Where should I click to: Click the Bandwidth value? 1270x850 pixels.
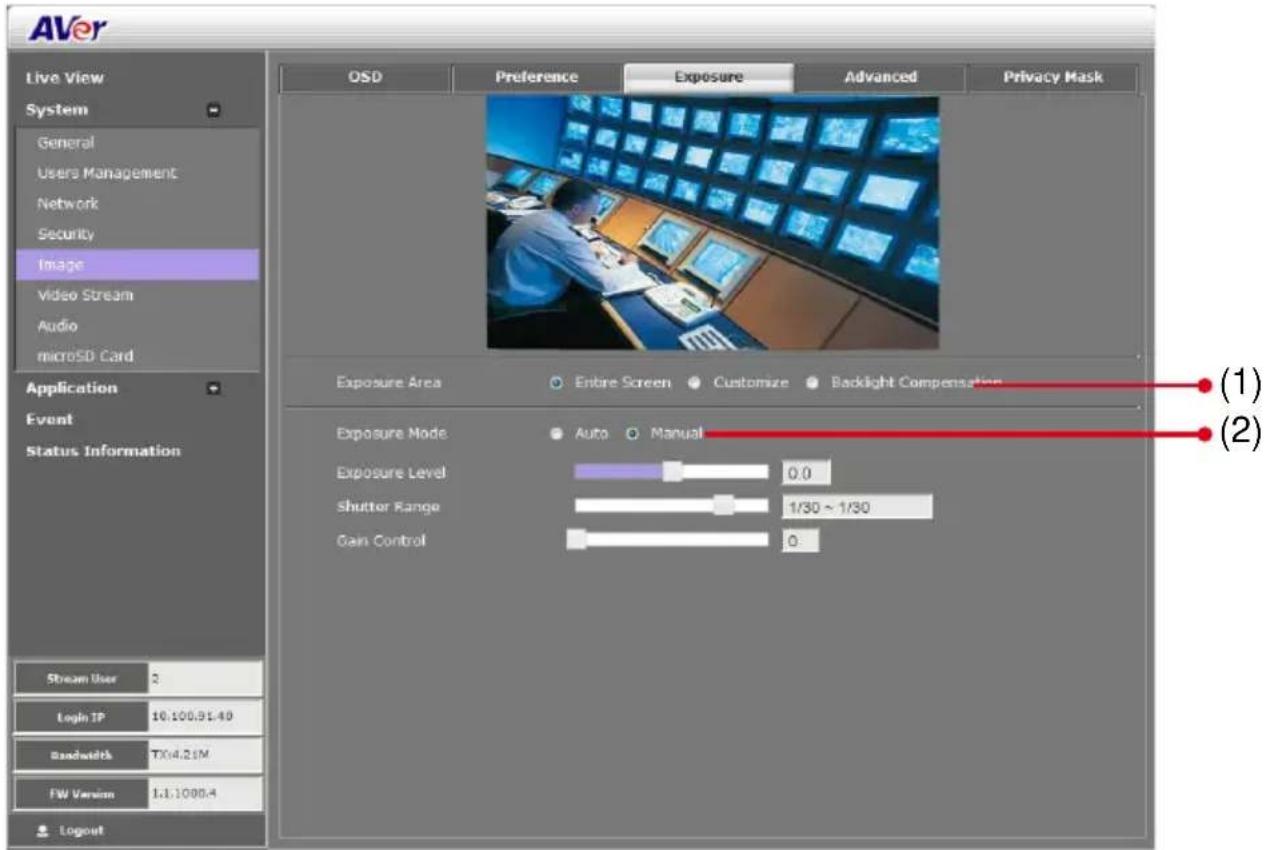click(x=205, y=755)
